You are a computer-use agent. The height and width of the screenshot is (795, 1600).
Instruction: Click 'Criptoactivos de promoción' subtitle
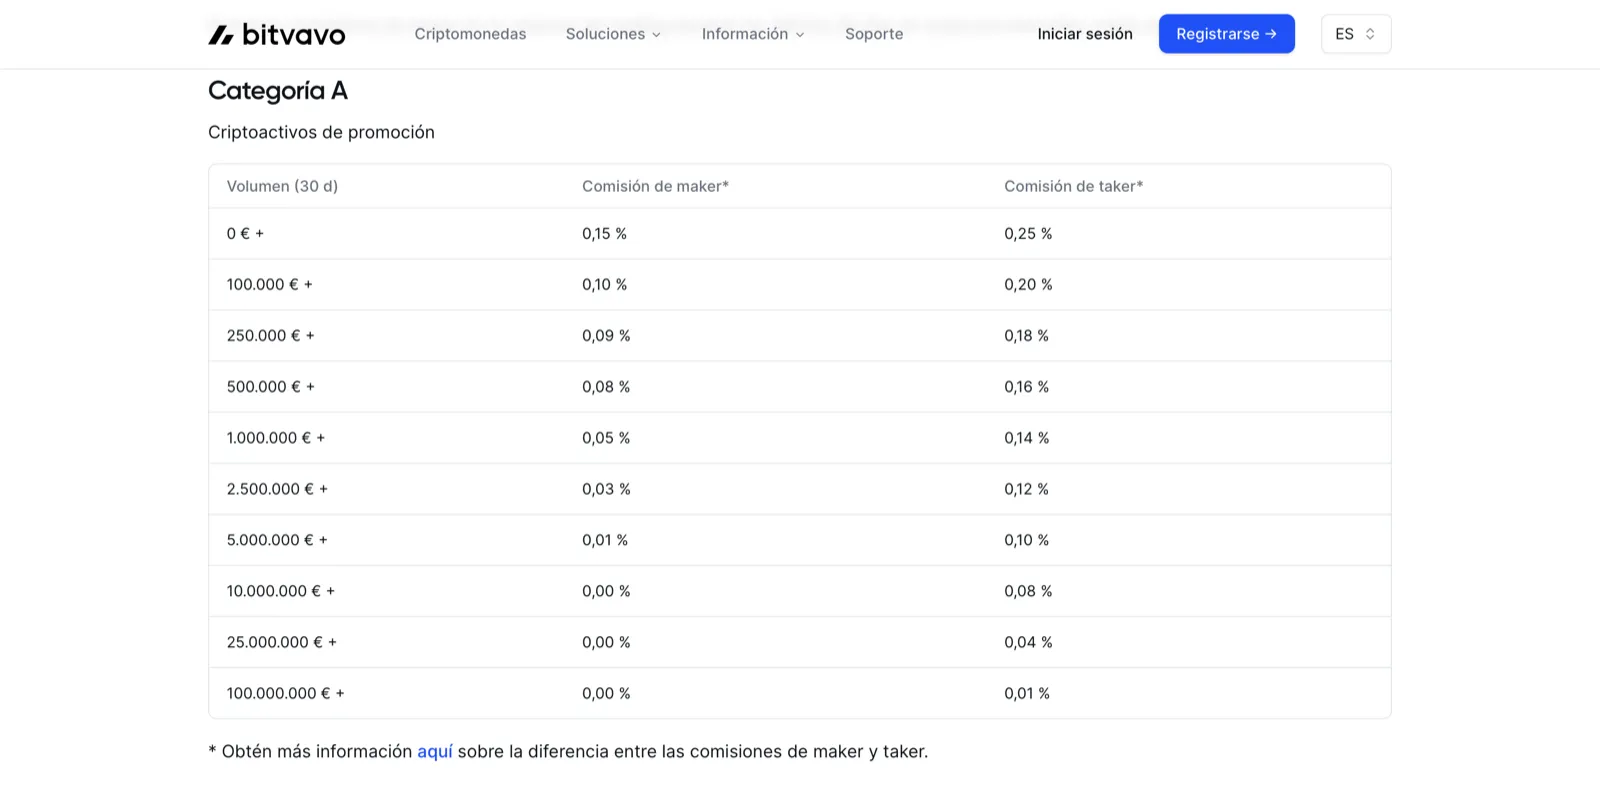(x=321, y=132)
